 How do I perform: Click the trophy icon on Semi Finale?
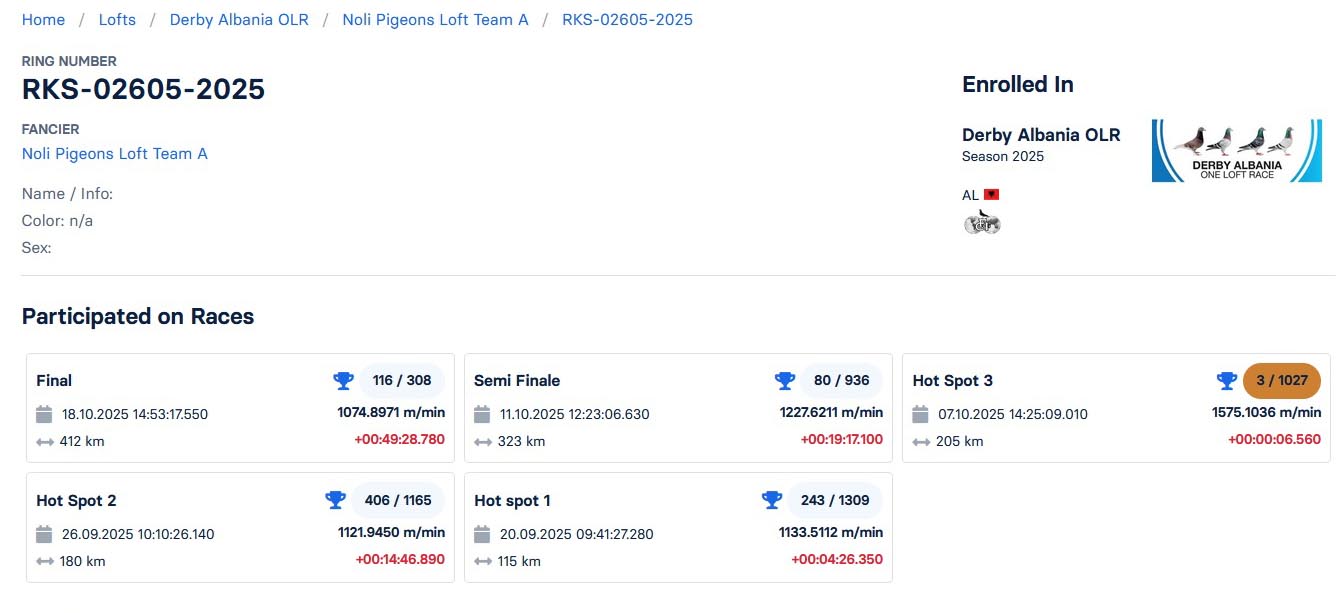(x=784, y=380)
